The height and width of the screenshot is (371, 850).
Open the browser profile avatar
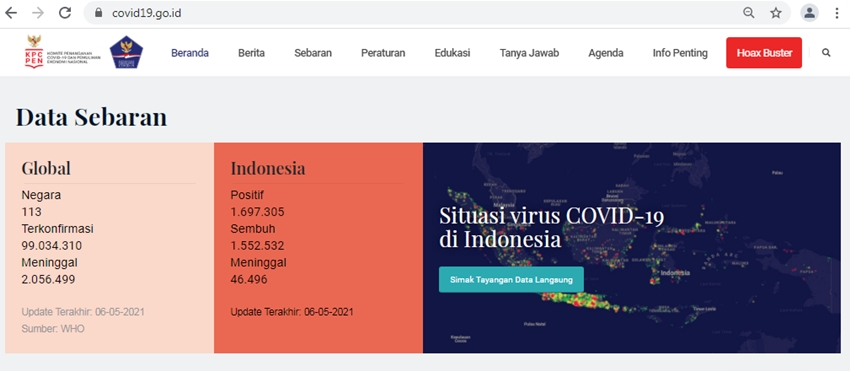809,13
